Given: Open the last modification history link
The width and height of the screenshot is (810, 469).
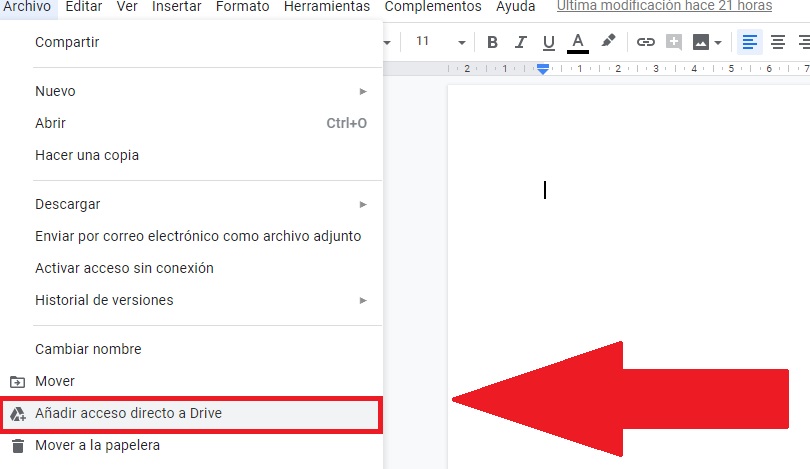Looking at the screenshot, I should tap(664, 7).
